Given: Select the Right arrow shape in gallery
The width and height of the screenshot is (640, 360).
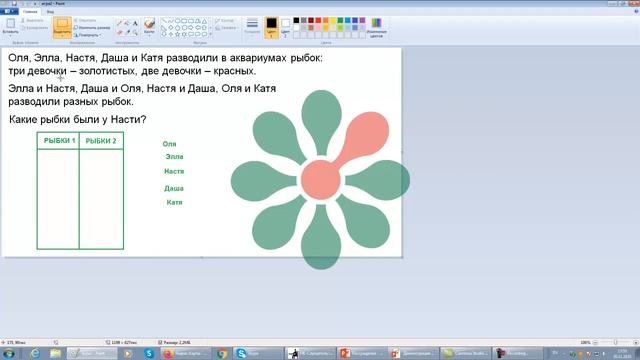Looking at the screenshot, I should click(191, 28).
